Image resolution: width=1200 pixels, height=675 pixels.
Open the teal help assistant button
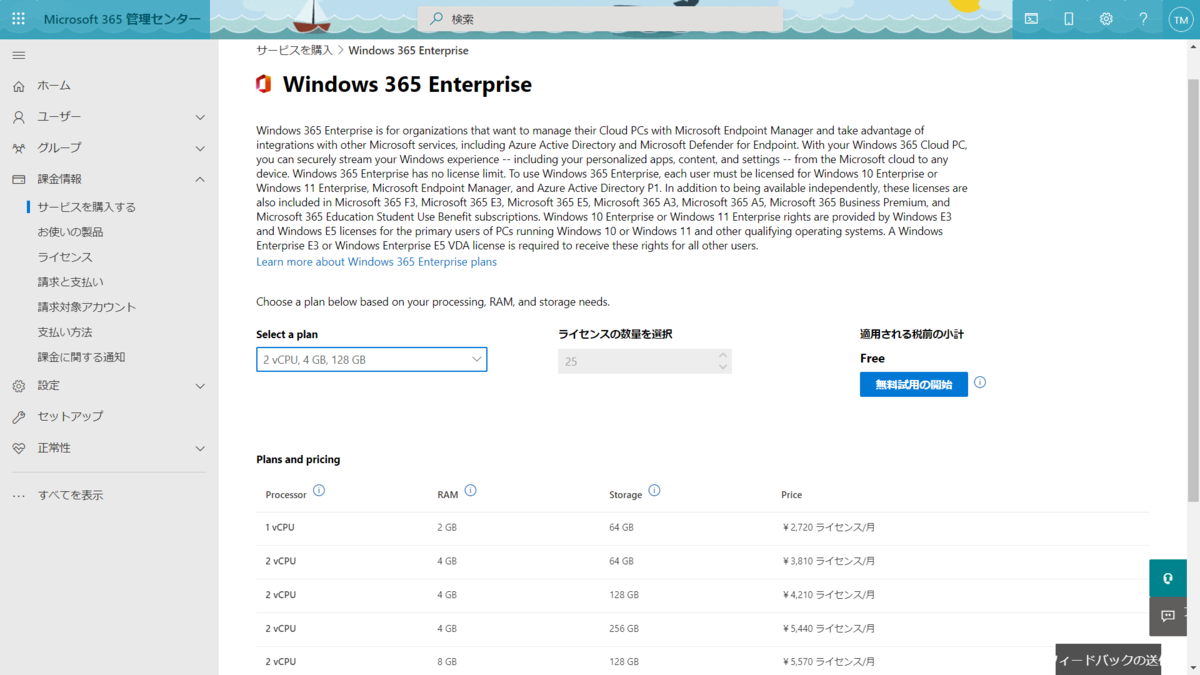point(1168,578)
